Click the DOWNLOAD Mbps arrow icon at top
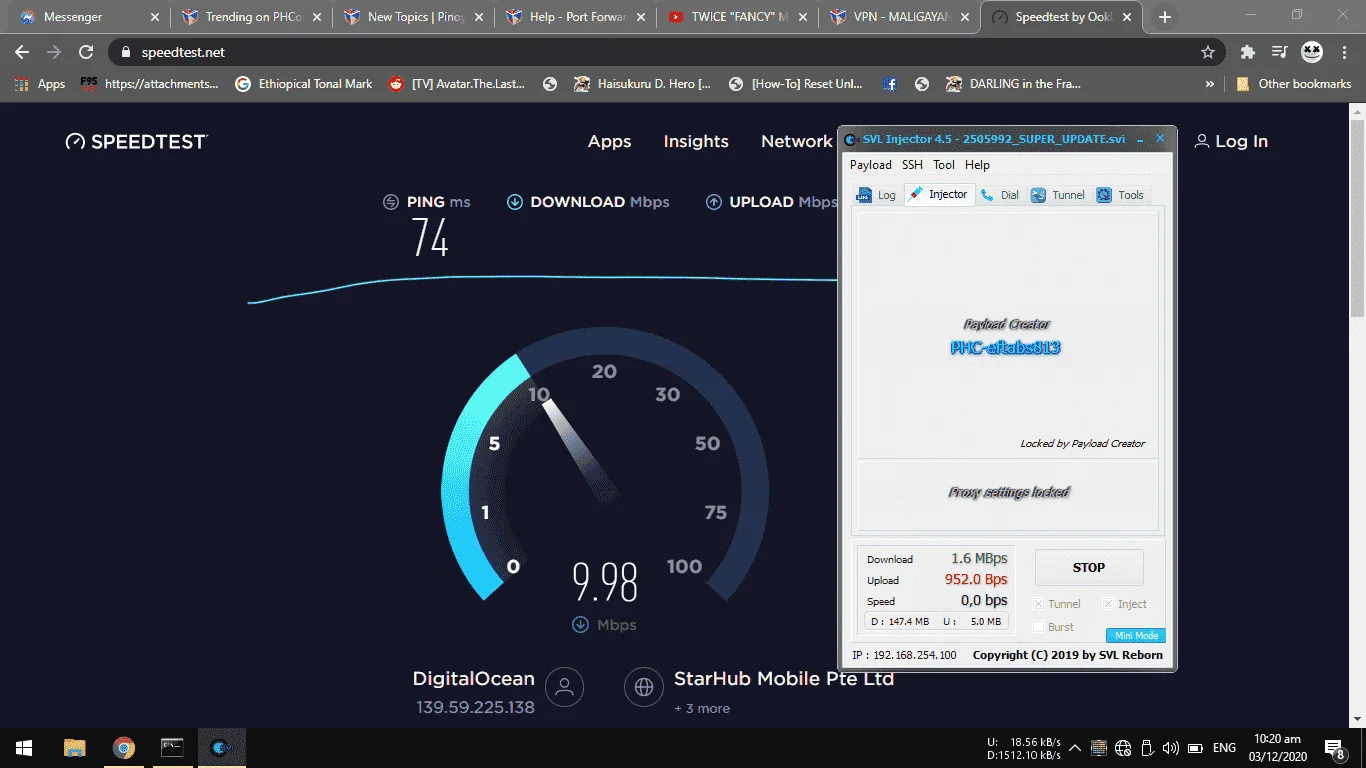 (515, 202)
